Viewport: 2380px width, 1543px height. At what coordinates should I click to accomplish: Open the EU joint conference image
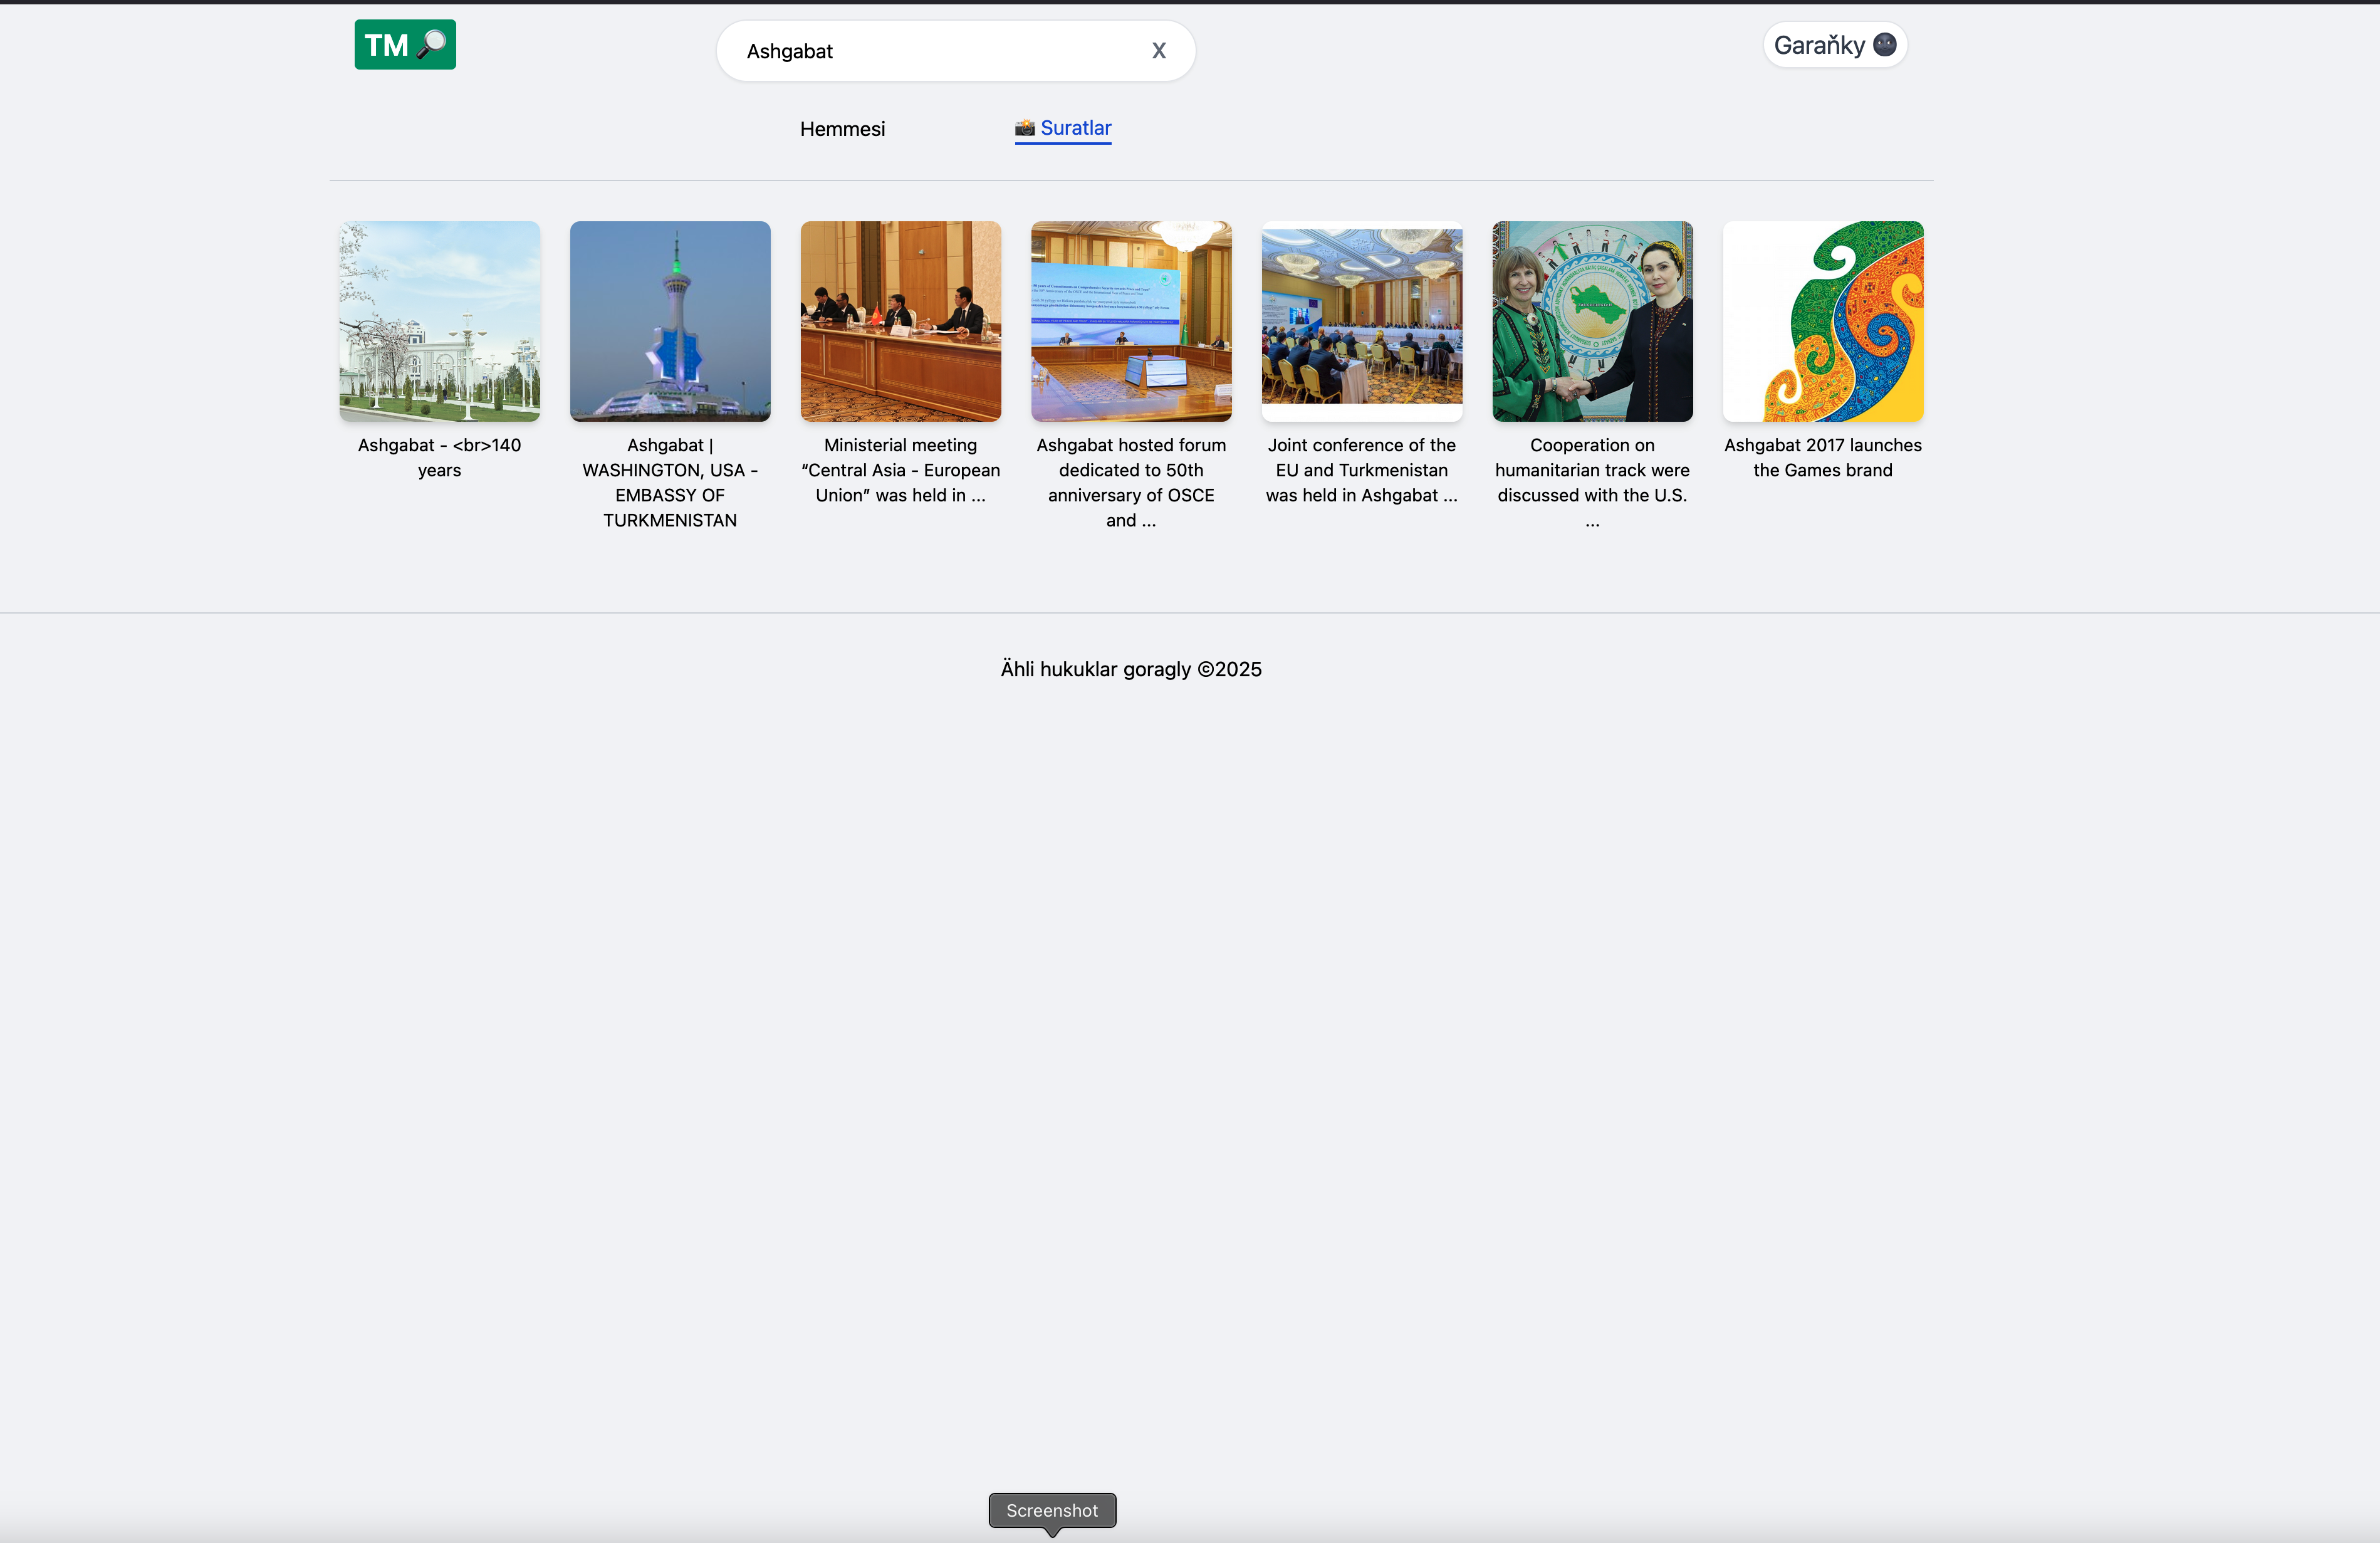1362,321
